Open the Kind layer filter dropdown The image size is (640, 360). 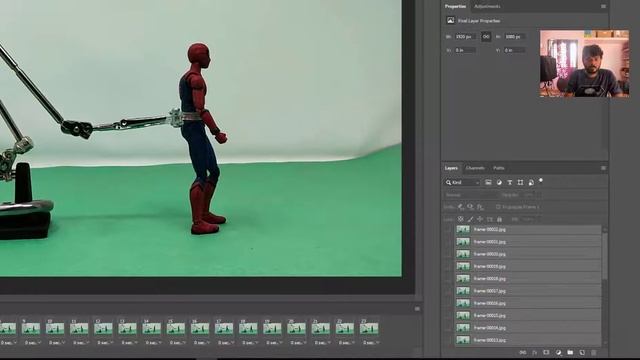462,182
